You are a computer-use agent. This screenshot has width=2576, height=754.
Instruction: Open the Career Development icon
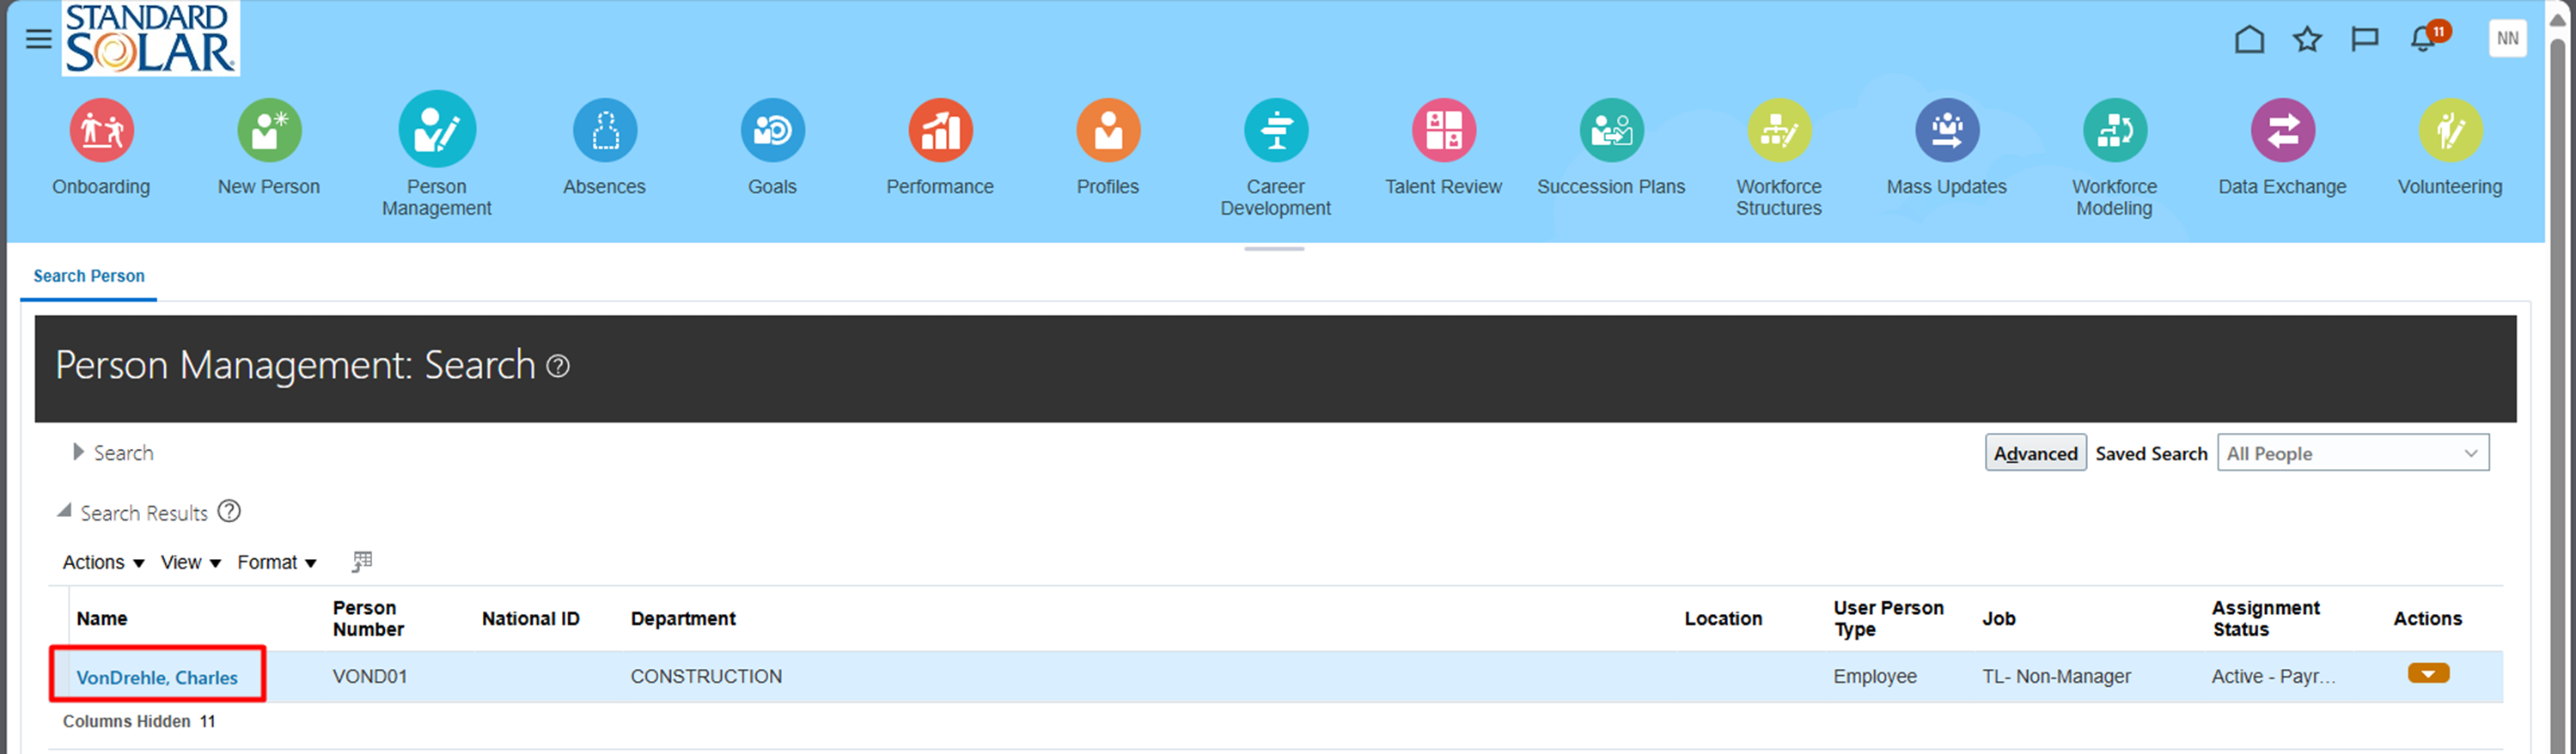(x=1276, y=130)
